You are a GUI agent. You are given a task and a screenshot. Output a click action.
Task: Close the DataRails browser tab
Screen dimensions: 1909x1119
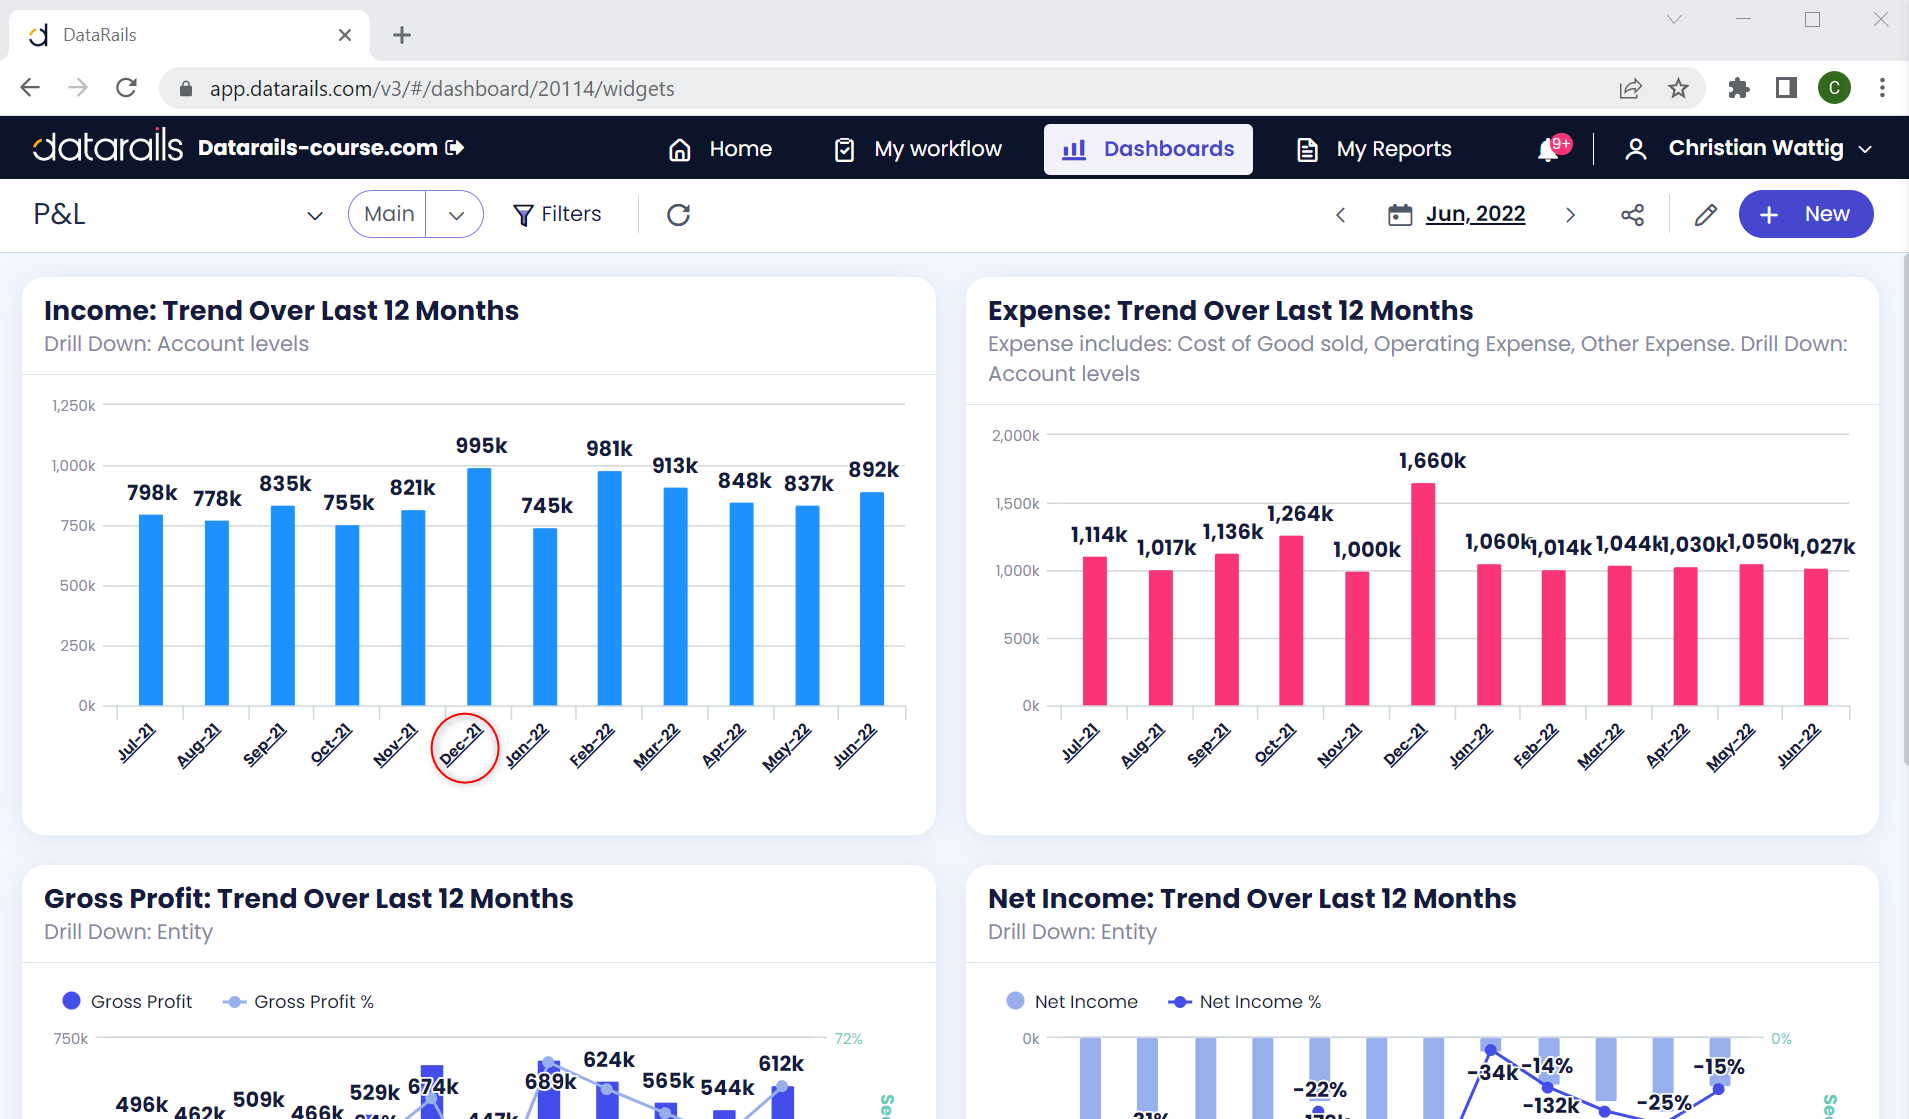(345, 35)
